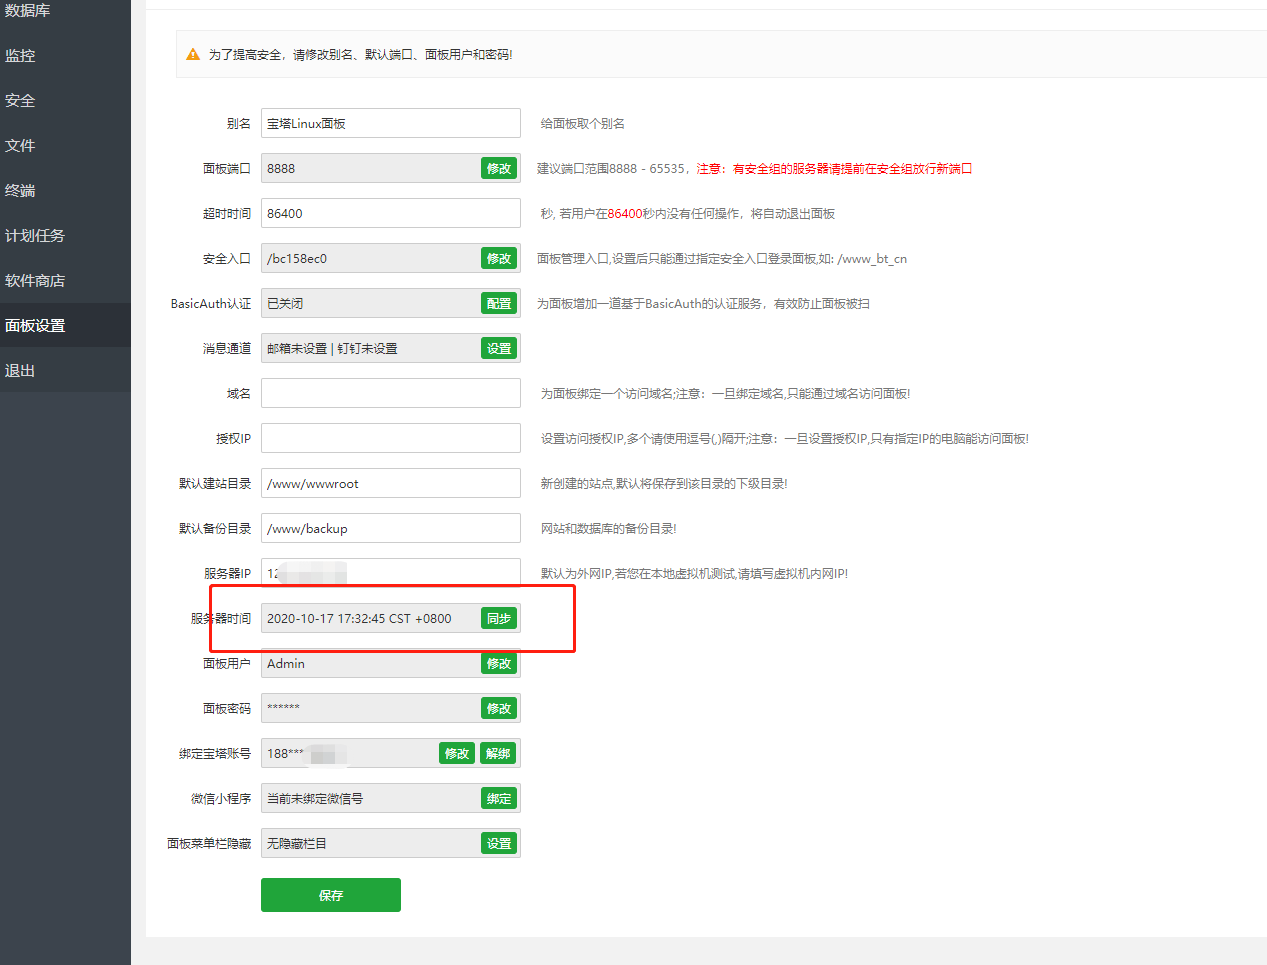This screenshot has width=1267, height=965.
Task: Click 配置 button for BasicAuth认证
Action: point(499,303)
